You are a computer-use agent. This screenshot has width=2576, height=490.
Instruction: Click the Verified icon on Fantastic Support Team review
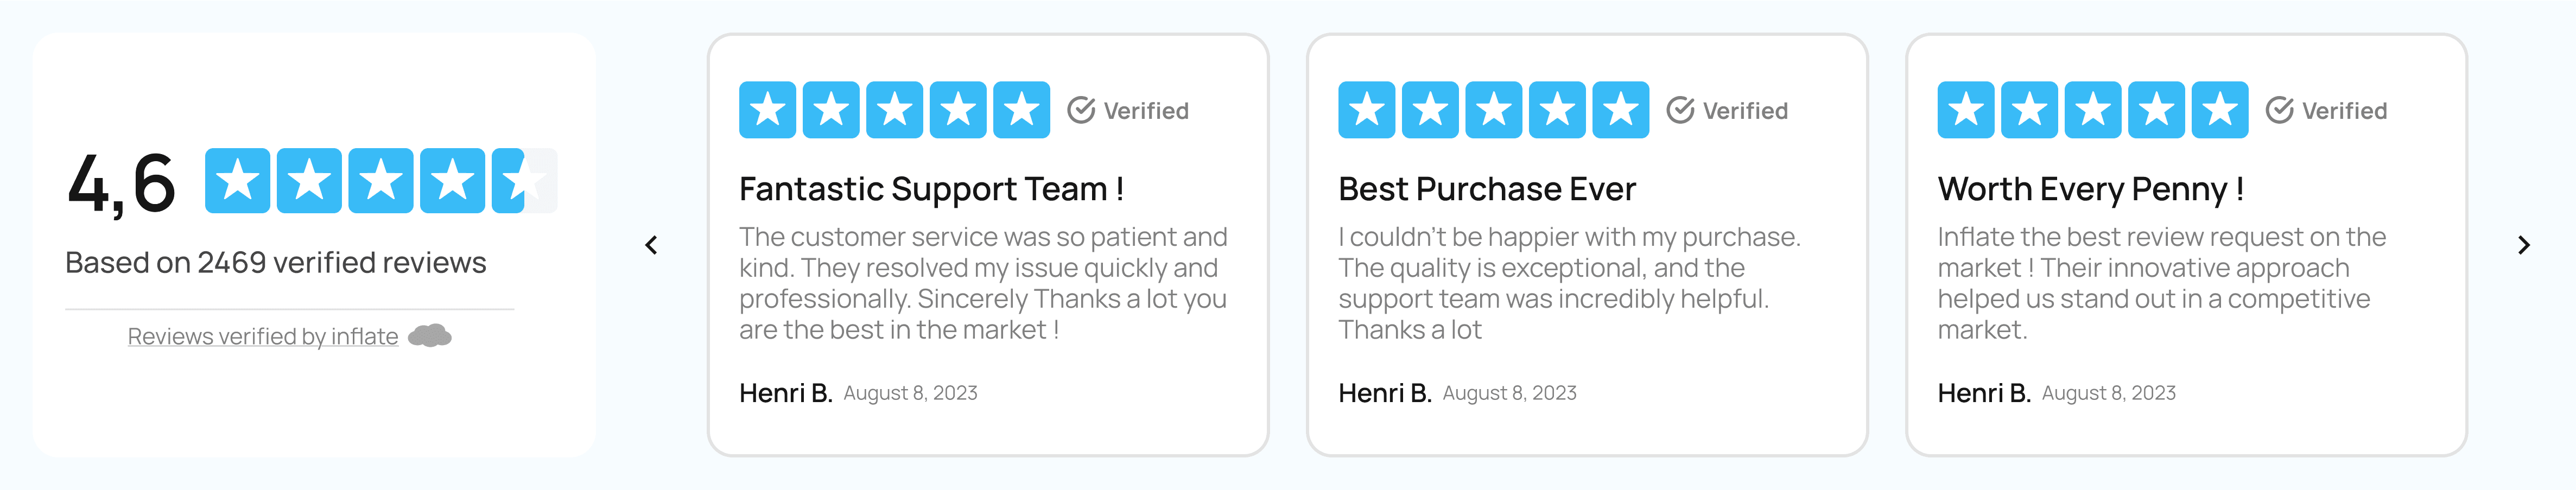click(1081, 110)
